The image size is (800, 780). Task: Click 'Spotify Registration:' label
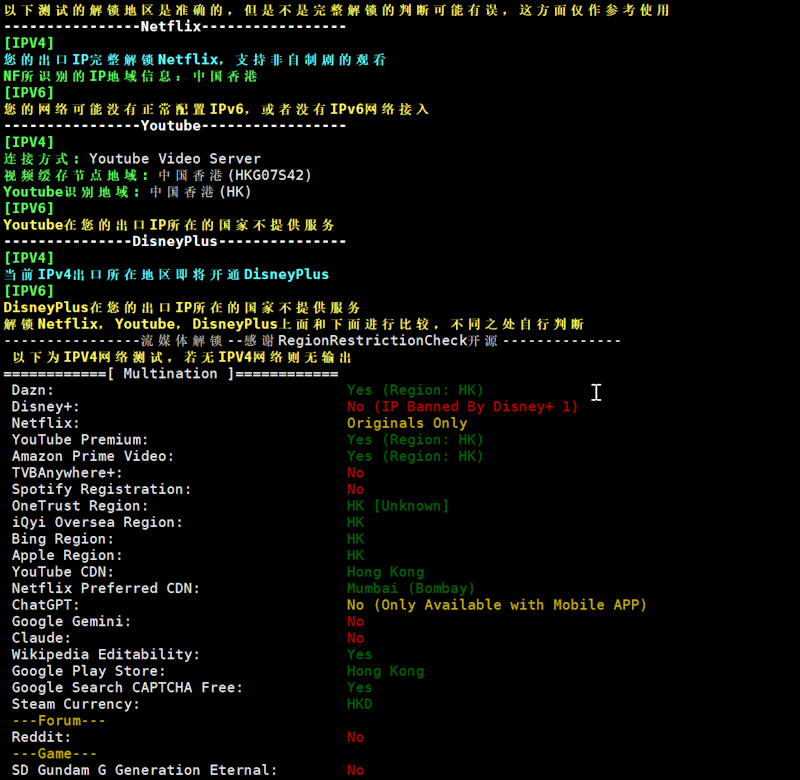101,489
